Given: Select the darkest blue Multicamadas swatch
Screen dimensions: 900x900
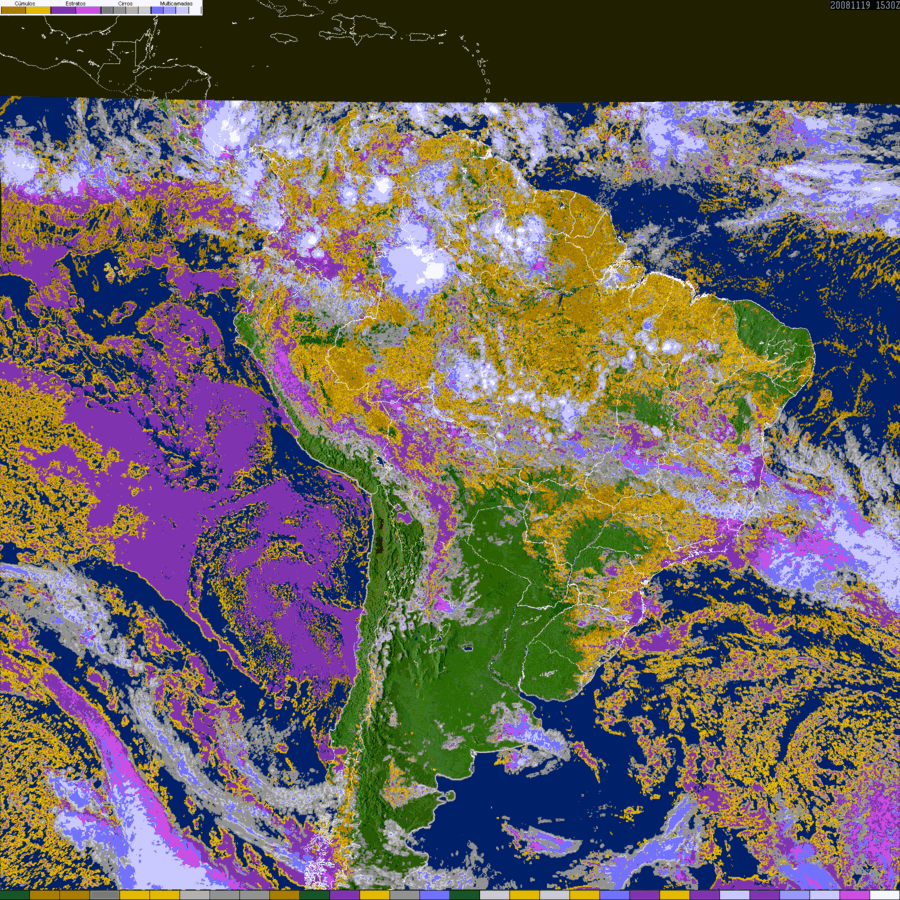Looking at the screenshot, I should coord(157,10).
